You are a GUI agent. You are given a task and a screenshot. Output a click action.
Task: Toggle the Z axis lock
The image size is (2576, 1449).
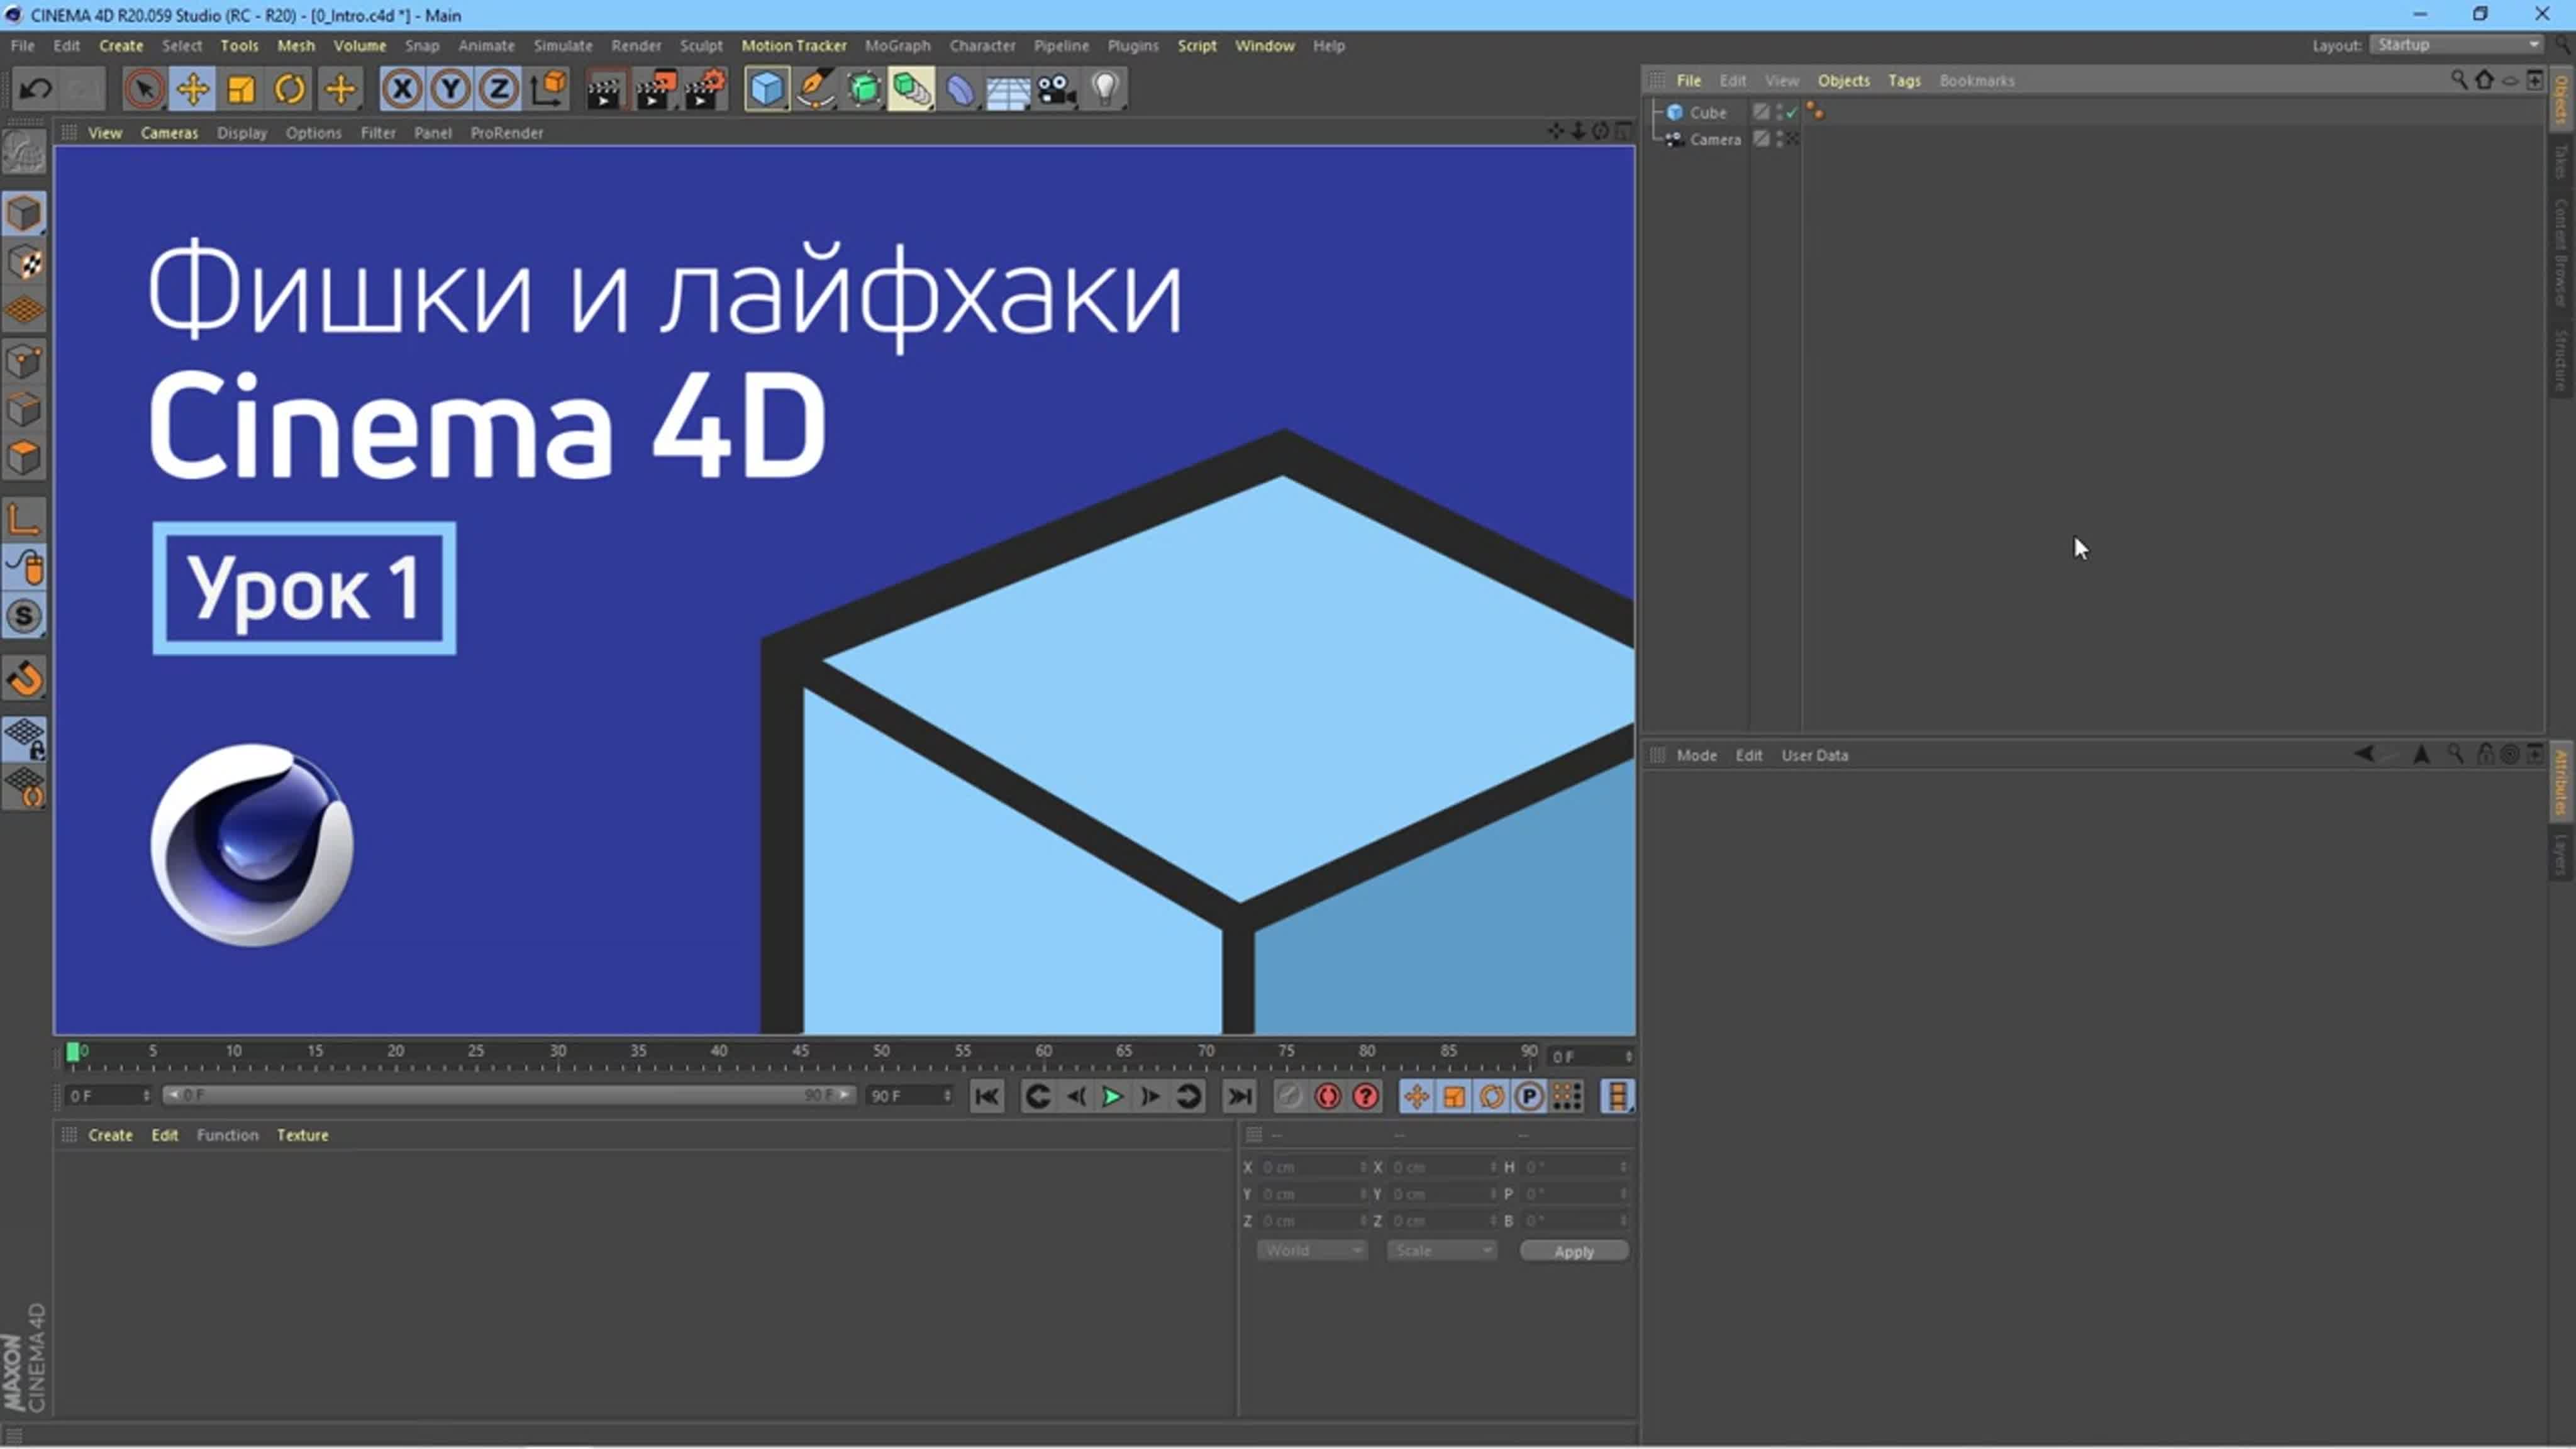pyautogui.click(x=499, y=89)
